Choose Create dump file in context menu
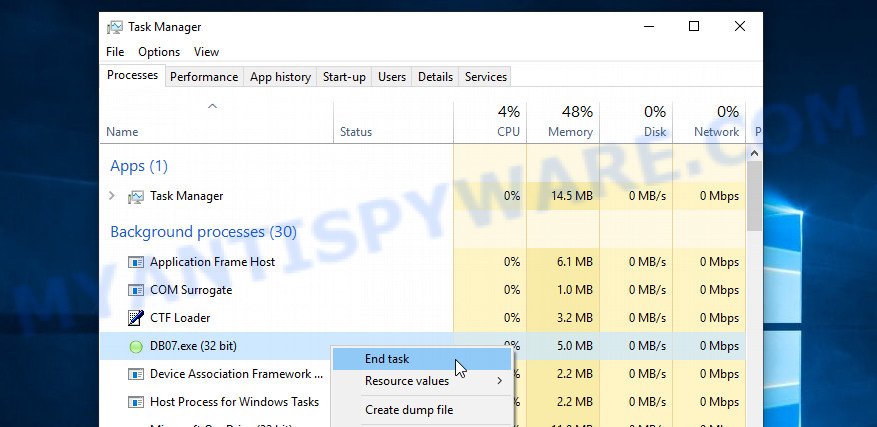Screen dimensions: 877x427 [422, 410]
